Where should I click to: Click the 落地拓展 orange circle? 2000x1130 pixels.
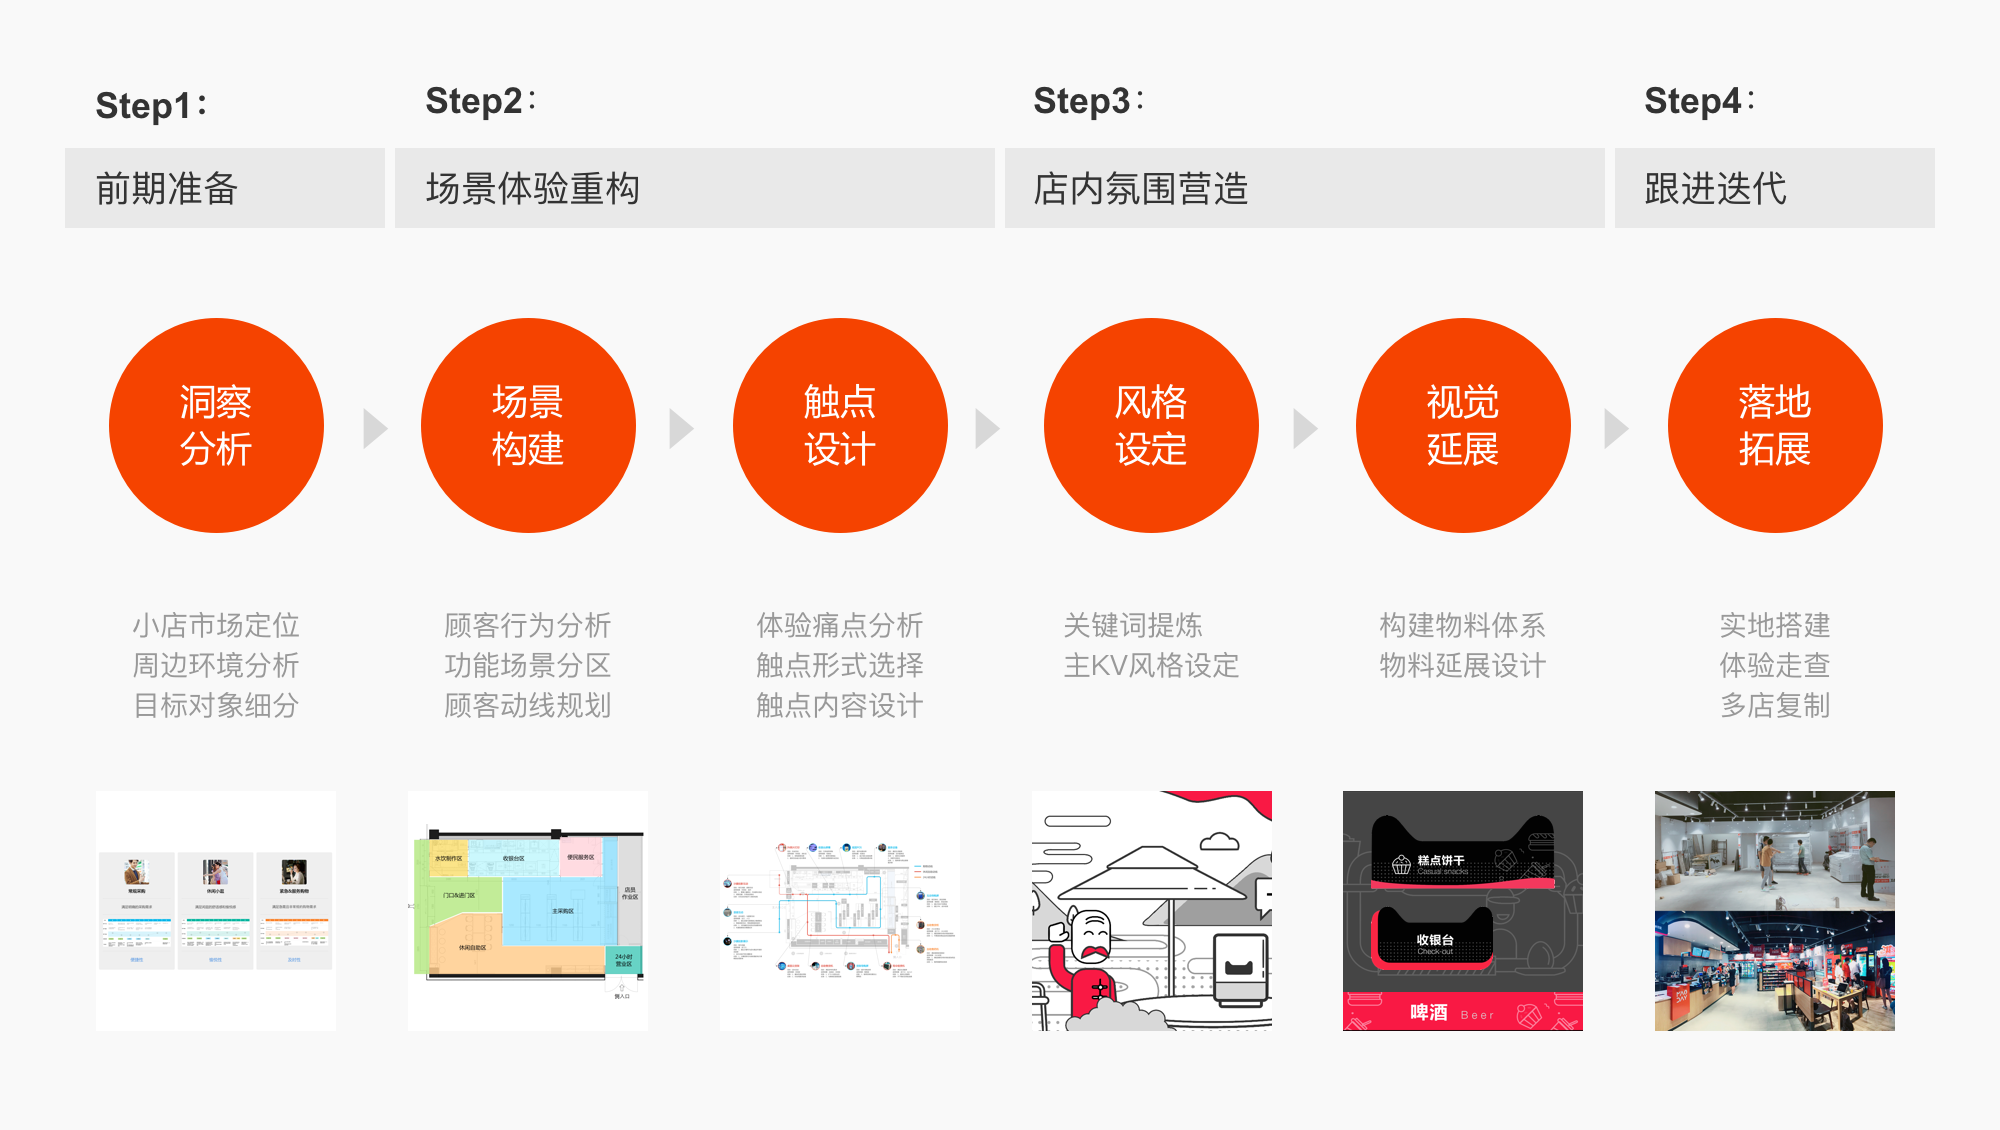tap(1775, 425)
